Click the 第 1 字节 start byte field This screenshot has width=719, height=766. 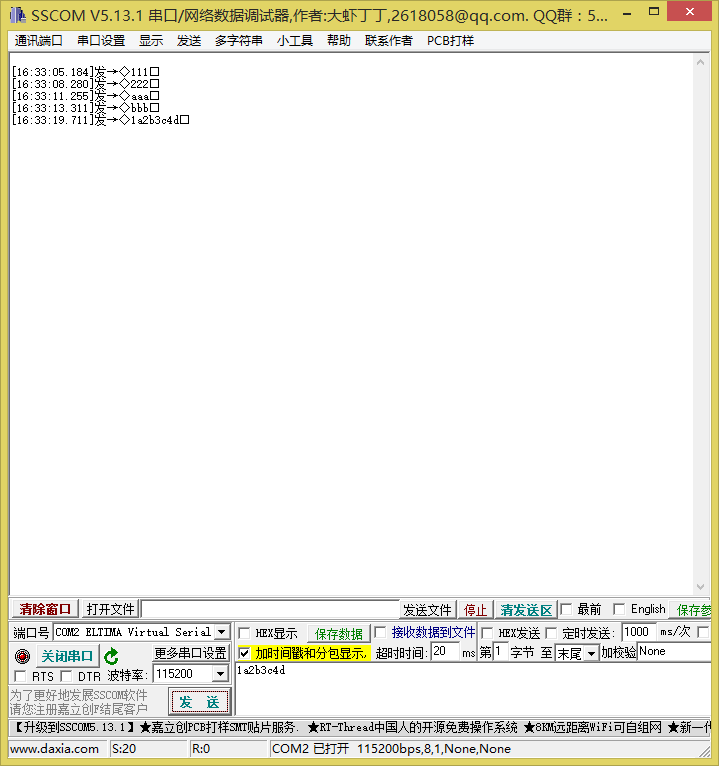pos(500,652)
